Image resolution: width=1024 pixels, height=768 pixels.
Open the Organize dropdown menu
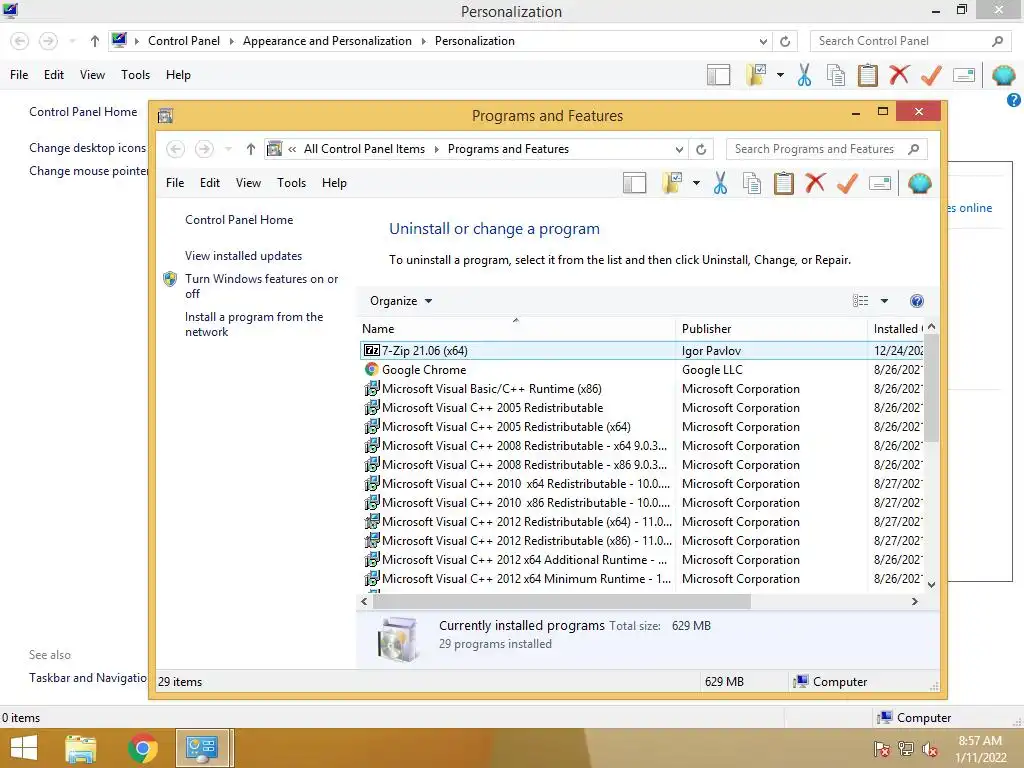(x=401, y=301)
